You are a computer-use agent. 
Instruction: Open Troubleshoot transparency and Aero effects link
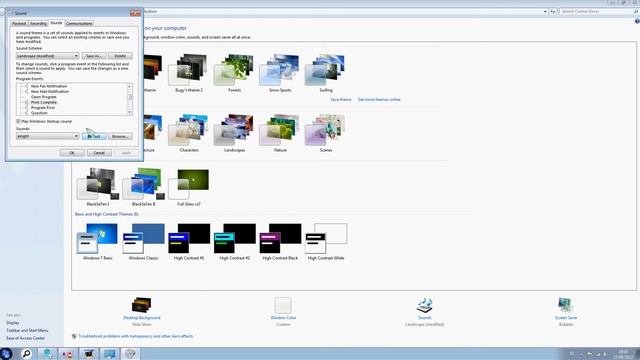click(136, 336)
